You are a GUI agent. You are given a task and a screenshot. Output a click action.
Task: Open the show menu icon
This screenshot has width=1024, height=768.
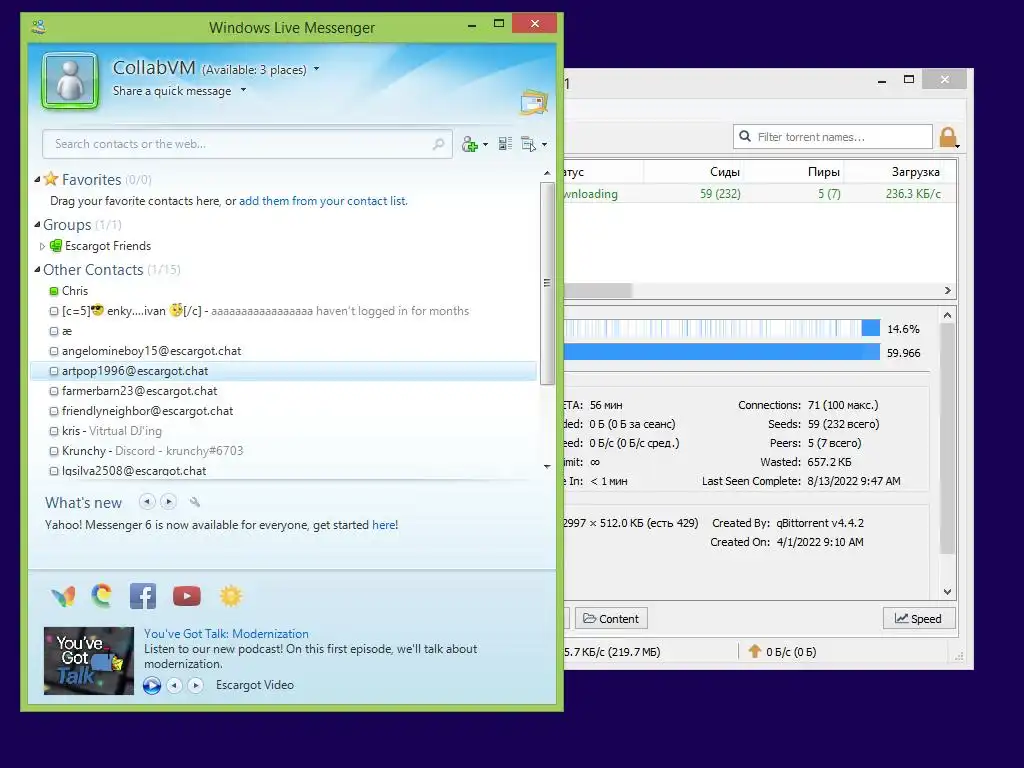coord(528,144)
